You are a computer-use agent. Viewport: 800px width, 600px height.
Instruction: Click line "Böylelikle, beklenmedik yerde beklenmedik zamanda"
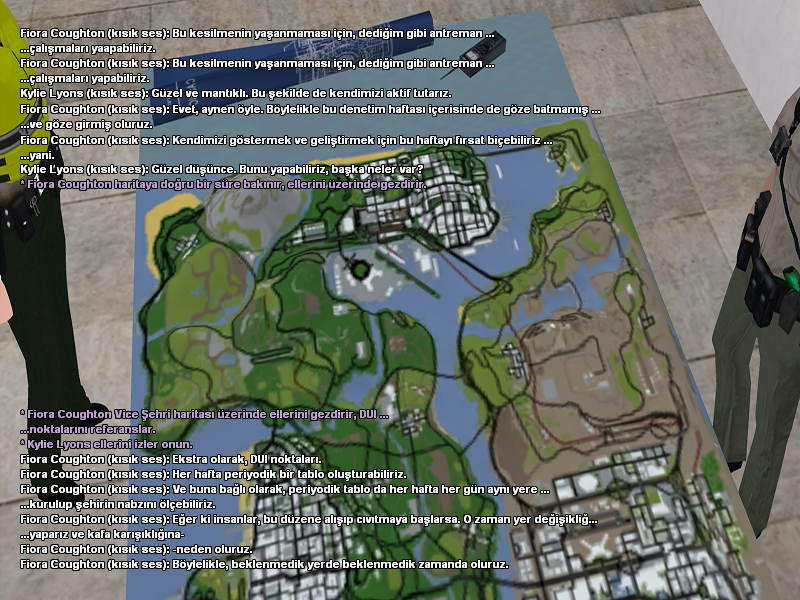click(x=264, y=564)
